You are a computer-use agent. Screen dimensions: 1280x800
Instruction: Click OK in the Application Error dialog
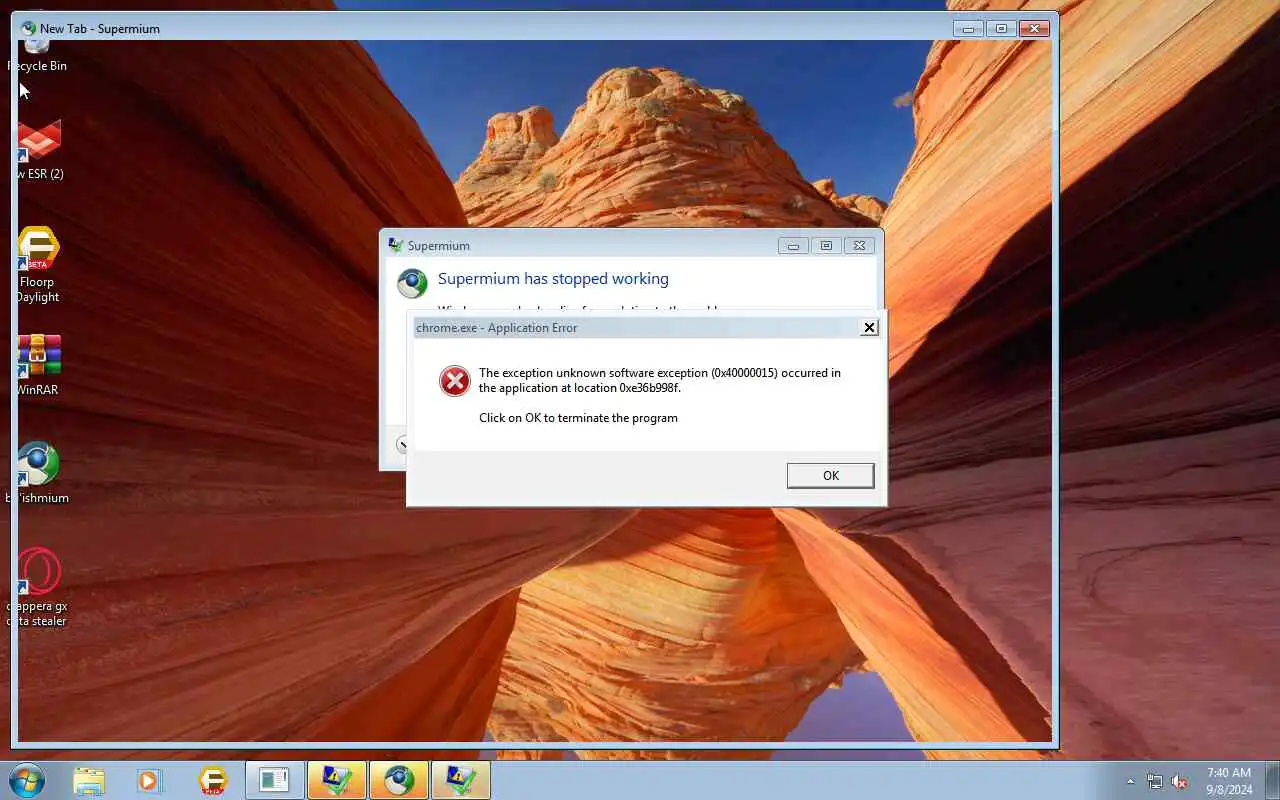click(830, 475)
